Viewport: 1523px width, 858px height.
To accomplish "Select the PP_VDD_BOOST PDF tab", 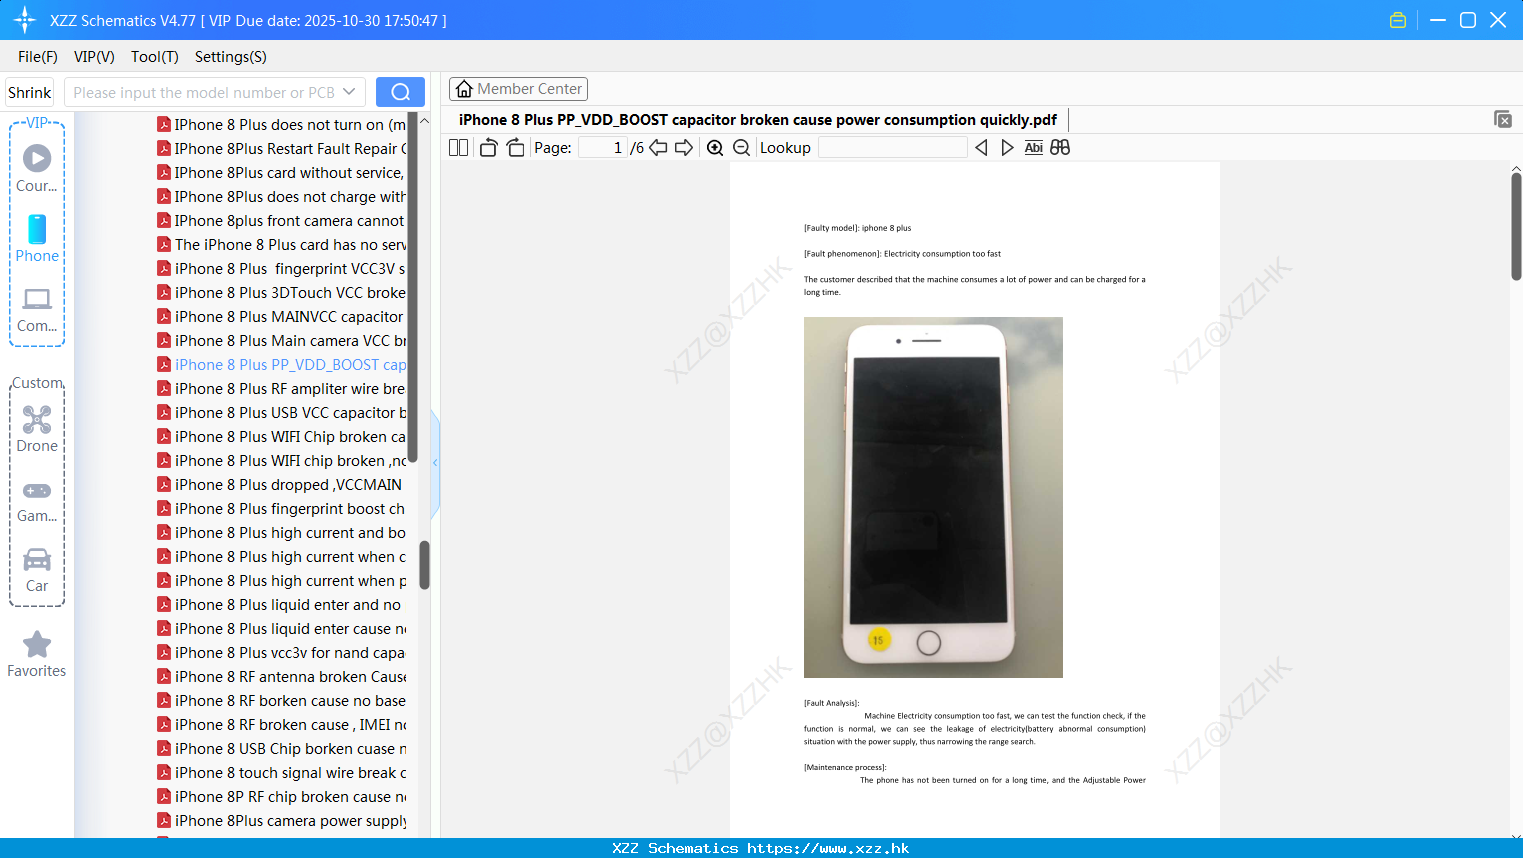I will coord(758,120).
